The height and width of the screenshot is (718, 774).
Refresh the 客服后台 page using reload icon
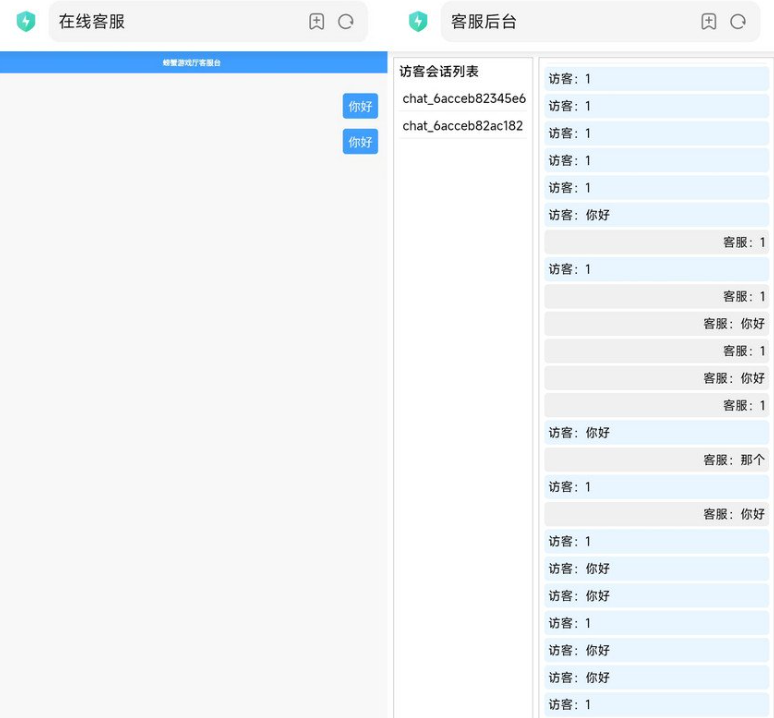(738, 22)
